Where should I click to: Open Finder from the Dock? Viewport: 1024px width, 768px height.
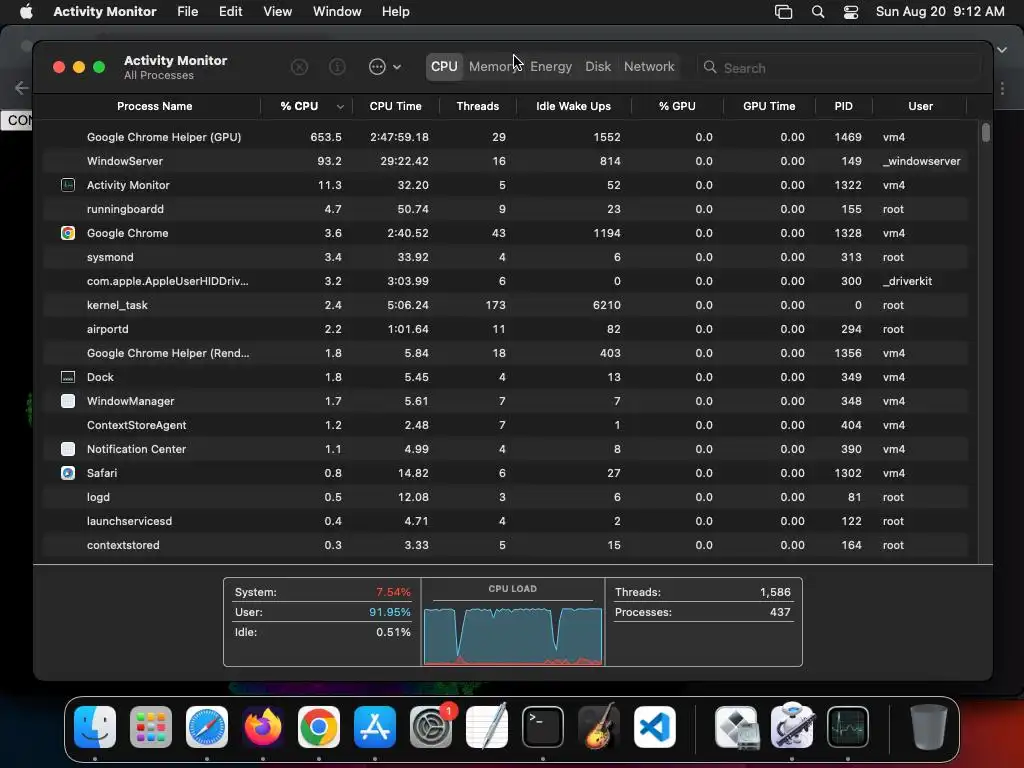point(95,727)
